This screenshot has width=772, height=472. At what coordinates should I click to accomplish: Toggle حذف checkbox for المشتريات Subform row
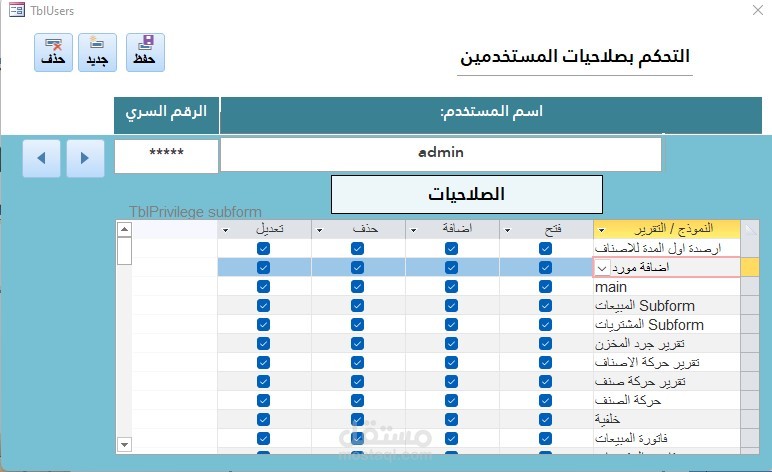coord(357,324)
